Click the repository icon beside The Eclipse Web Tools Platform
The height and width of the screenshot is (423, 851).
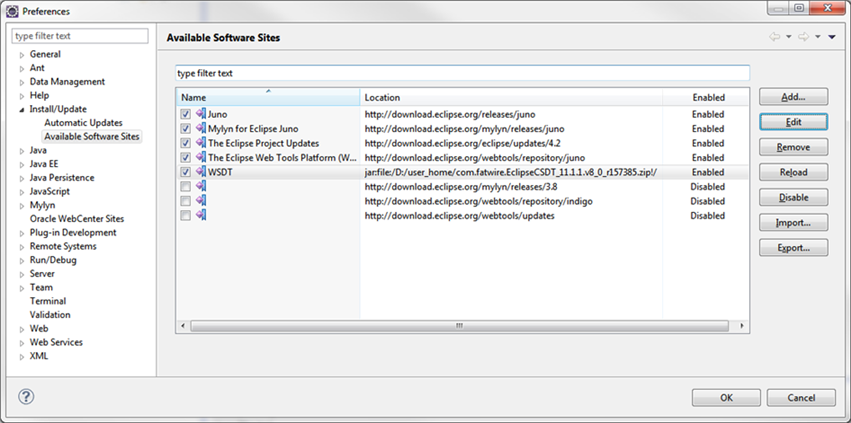point(201,157)
